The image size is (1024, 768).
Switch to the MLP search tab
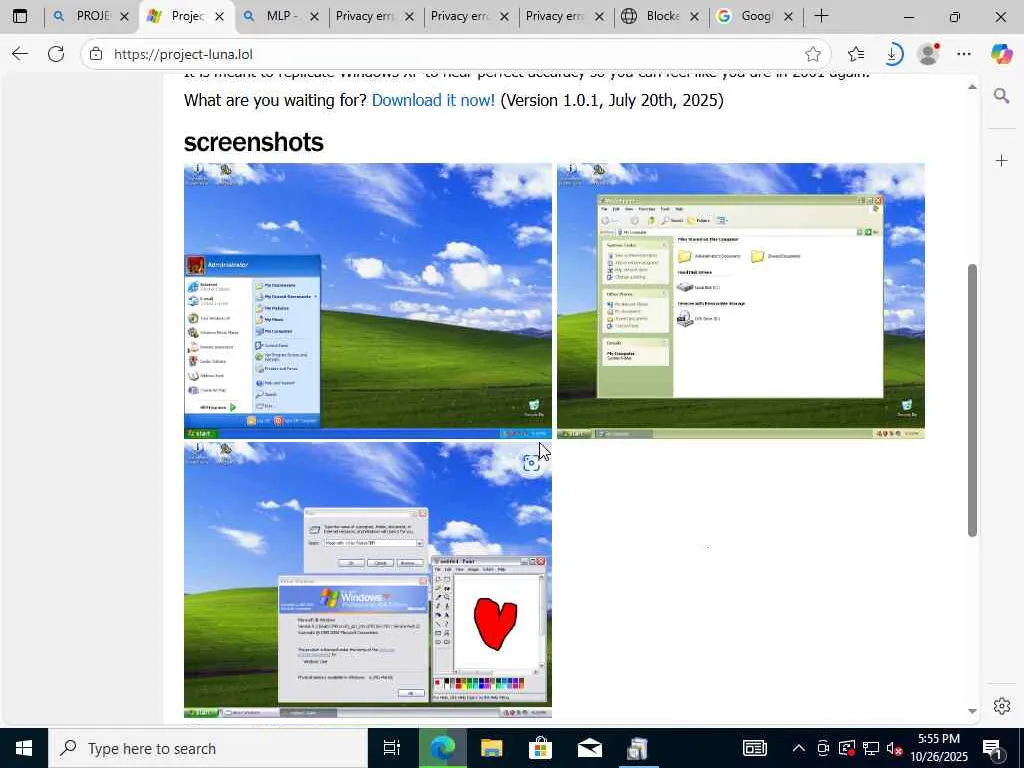tap(281, 16)
